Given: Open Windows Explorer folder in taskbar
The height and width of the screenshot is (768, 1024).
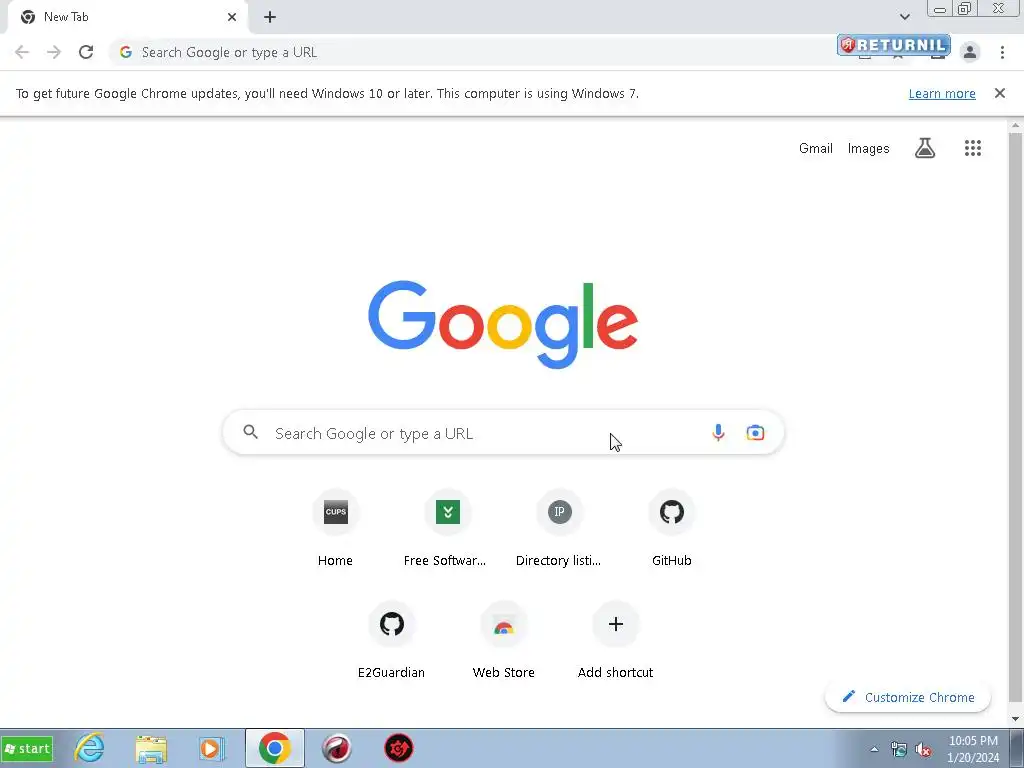Looking at the screenshot, I should click(x=151, y=748).
